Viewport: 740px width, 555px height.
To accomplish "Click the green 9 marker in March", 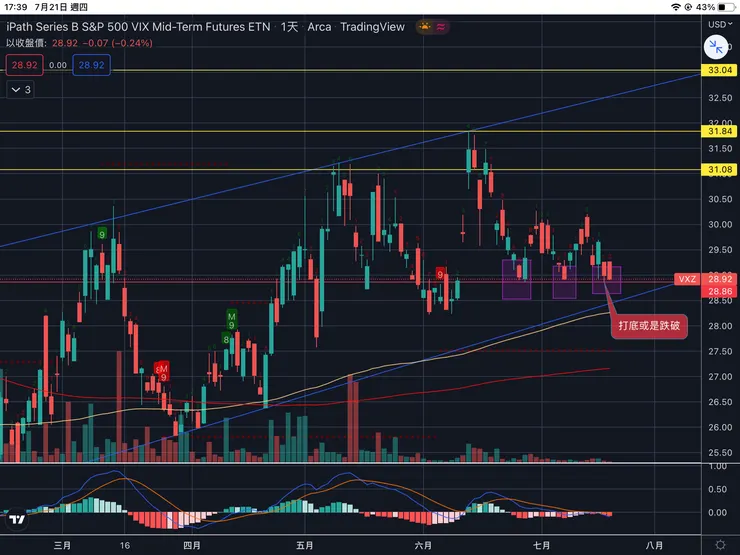I will [x=102, y=234].
